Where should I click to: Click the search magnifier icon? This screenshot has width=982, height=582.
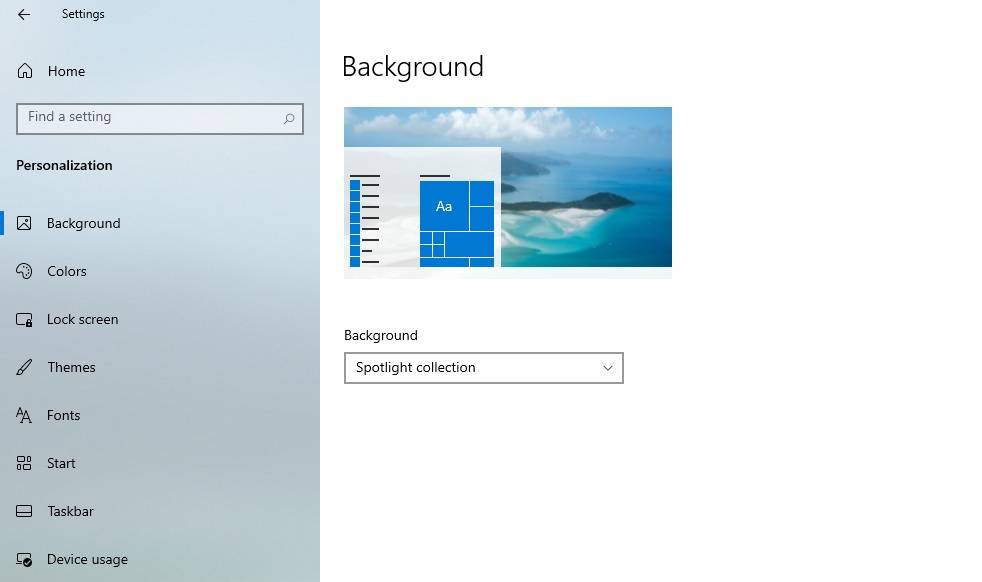288,118
